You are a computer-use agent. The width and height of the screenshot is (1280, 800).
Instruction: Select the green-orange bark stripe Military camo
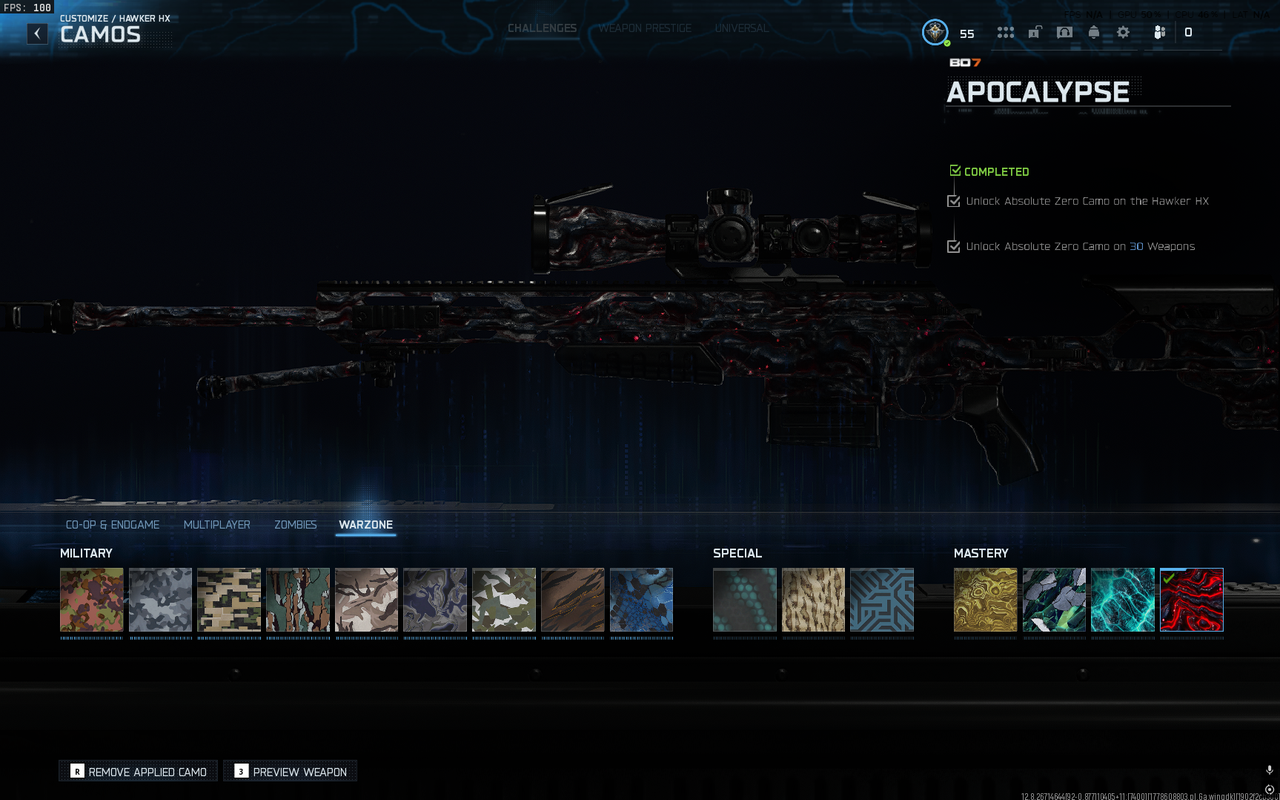pos(298,600)
